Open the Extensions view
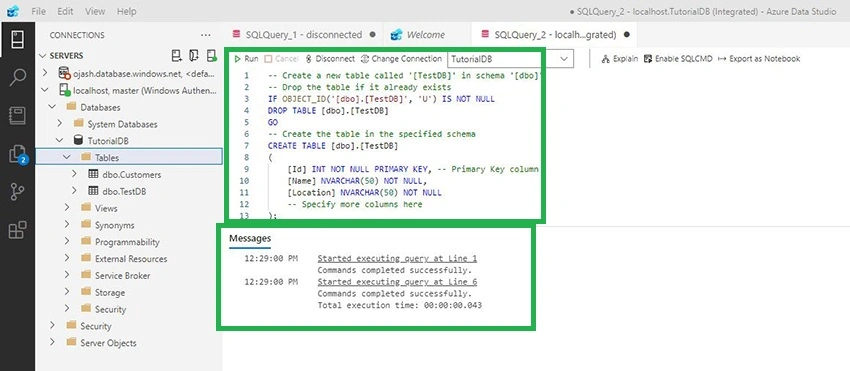The image size is (850, 371). coord(17,230)
